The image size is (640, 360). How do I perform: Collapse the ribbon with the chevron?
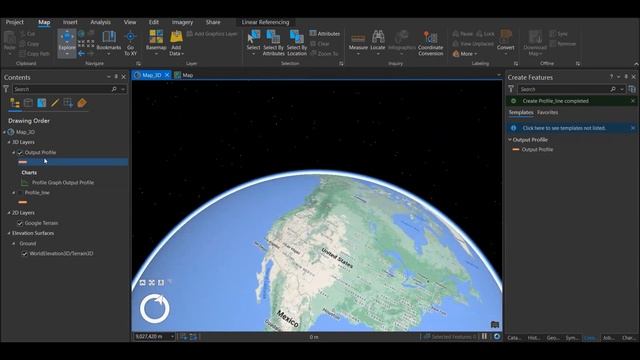(x=636, y=64)
